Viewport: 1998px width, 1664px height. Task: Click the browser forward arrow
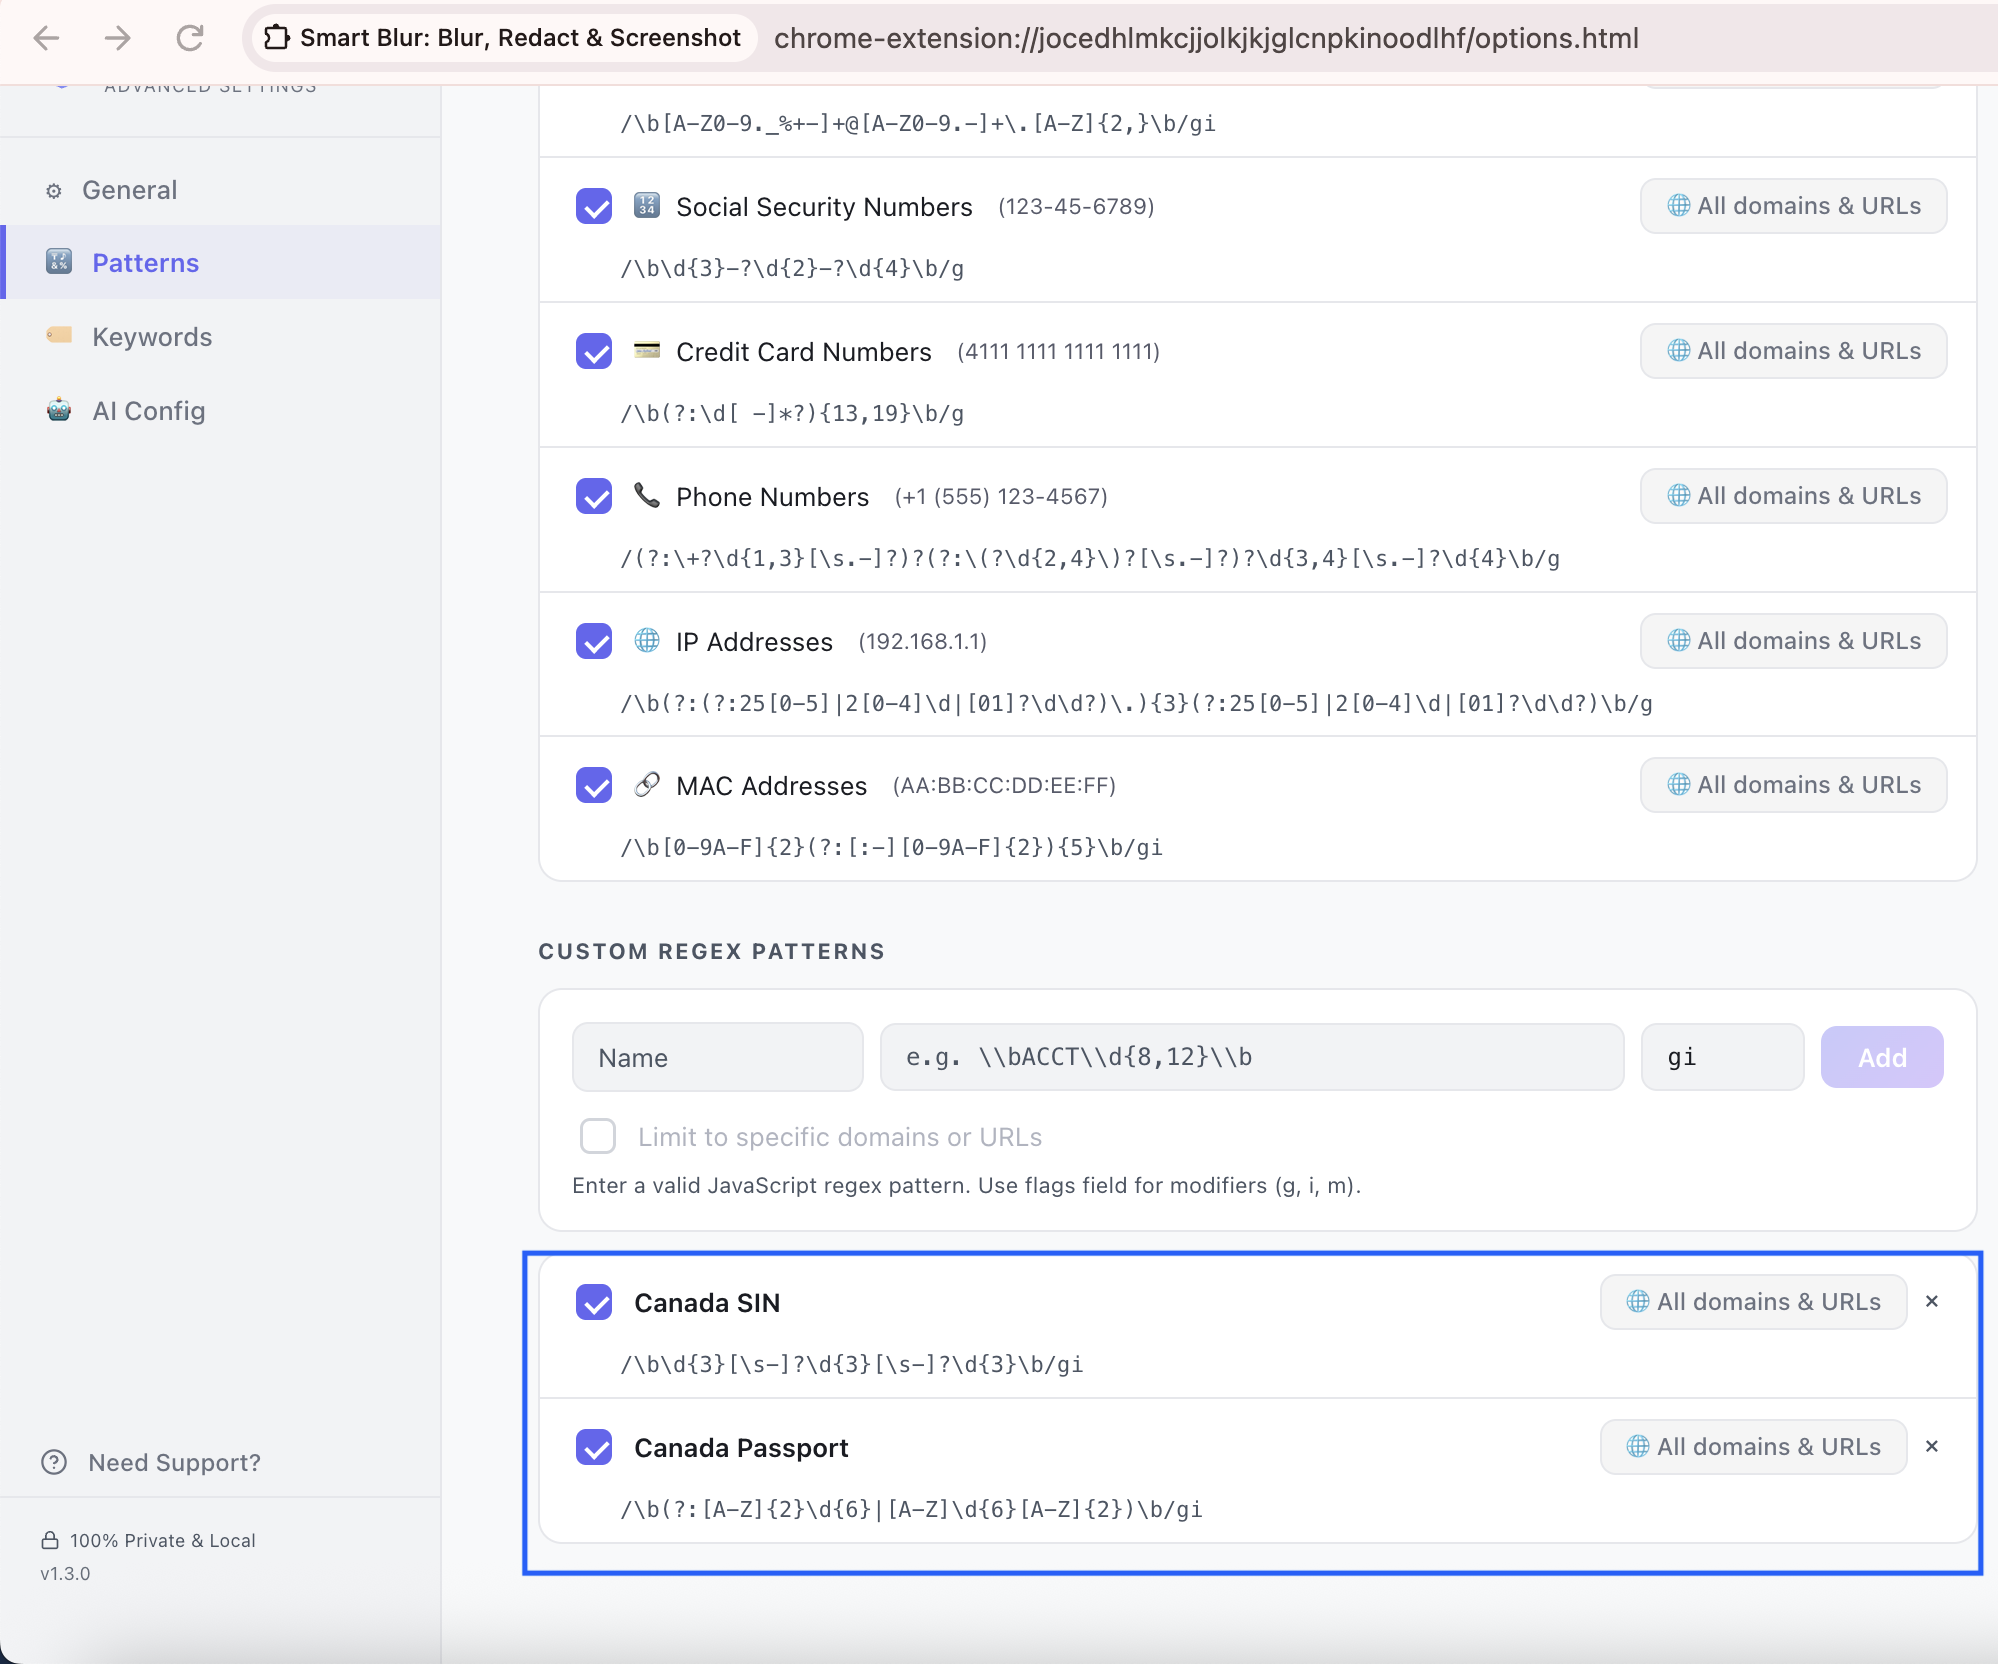point(118,38)
